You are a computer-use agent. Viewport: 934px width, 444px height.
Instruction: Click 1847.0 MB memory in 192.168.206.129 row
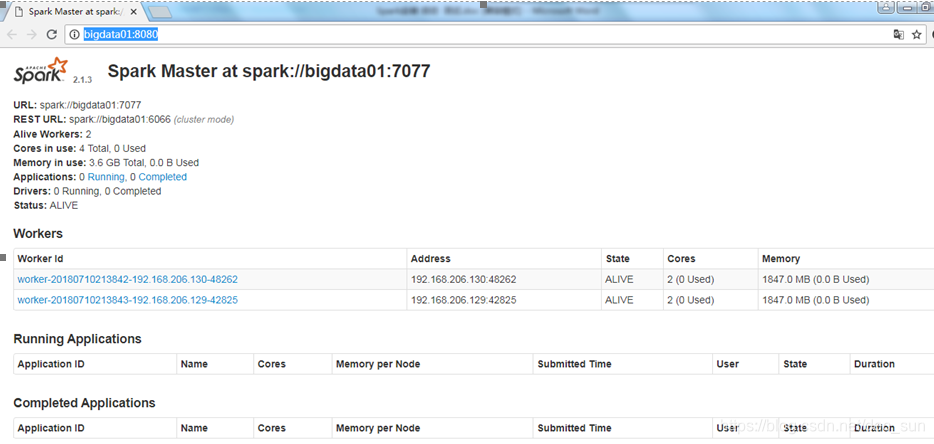815,300
